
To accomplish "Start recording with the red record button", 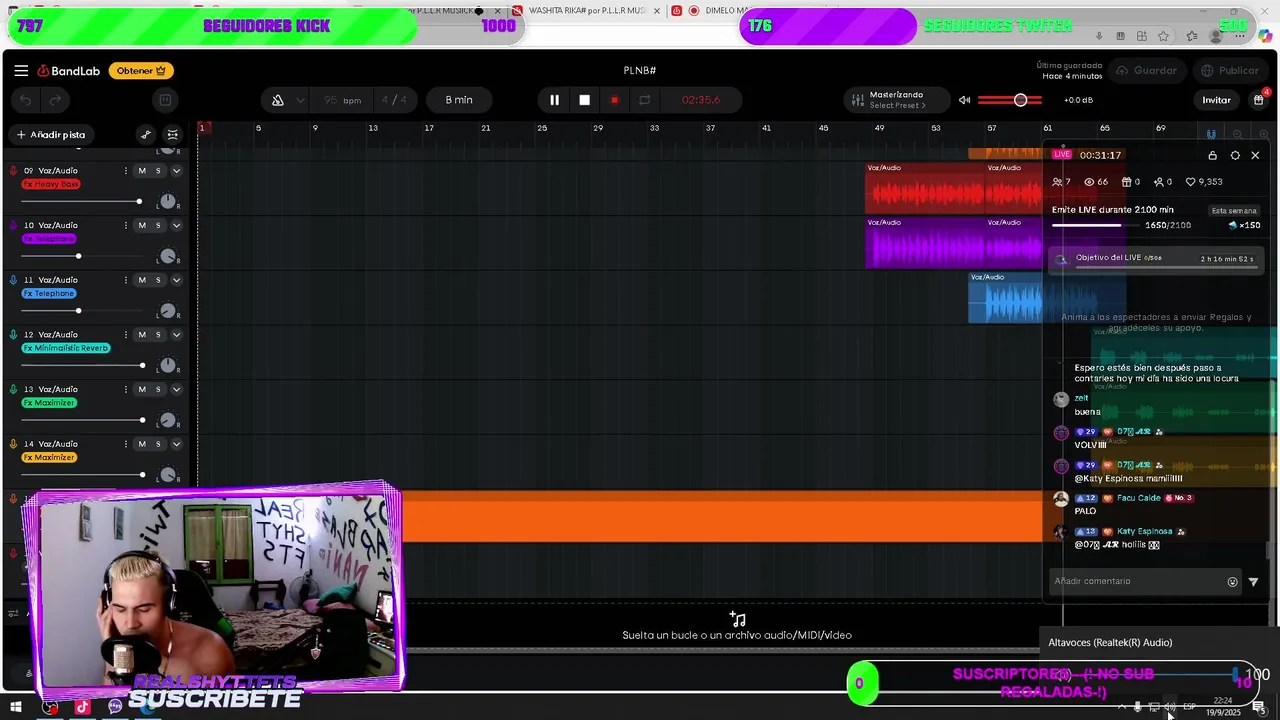I will (614, 100).
